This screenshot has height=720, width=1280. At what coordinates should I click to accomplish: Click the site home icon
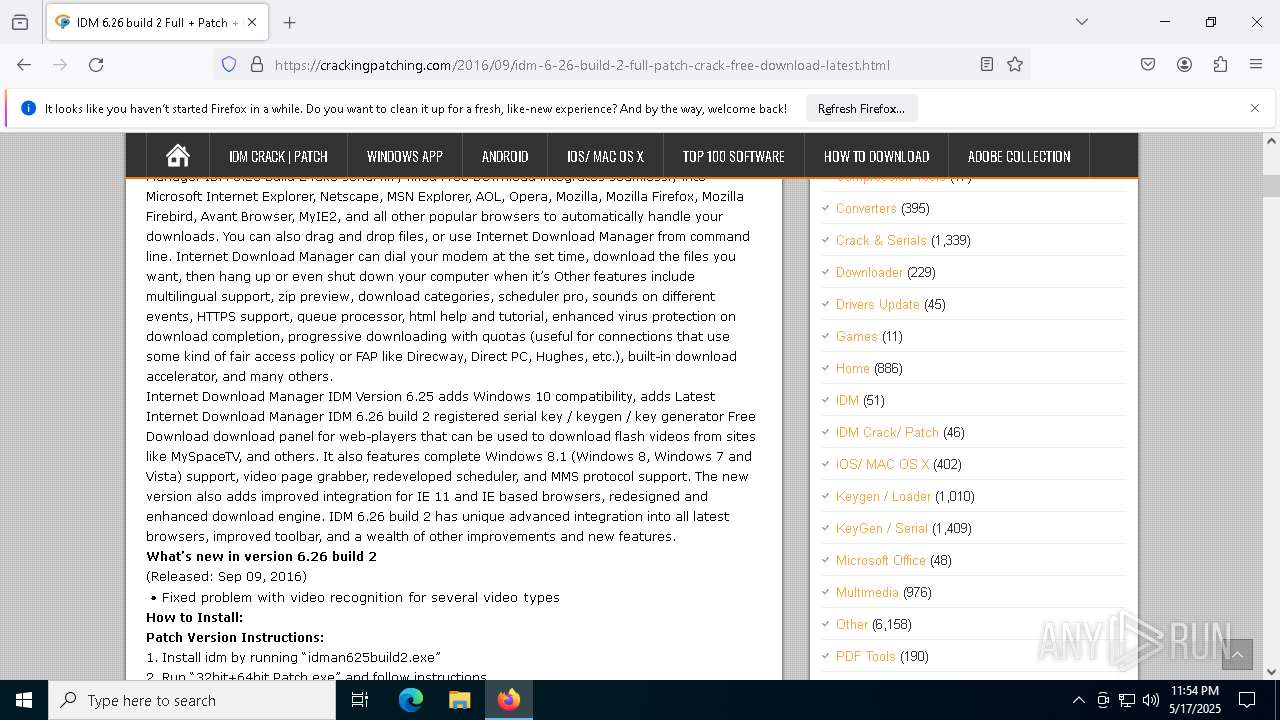[178, 156]
